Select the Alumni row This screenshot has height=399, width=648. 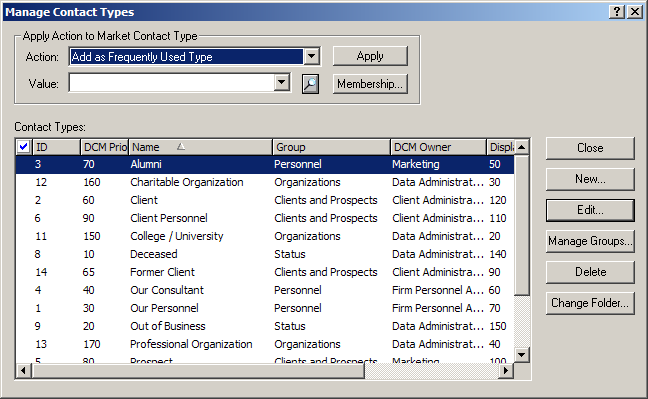point(265,165)
